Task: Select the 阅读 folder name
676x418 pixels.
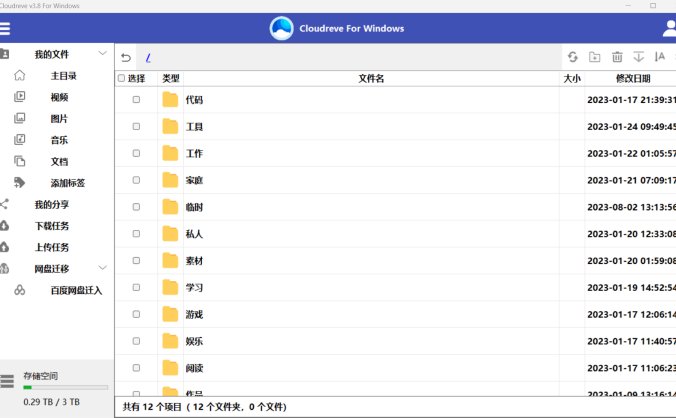Action: (194, 368)
